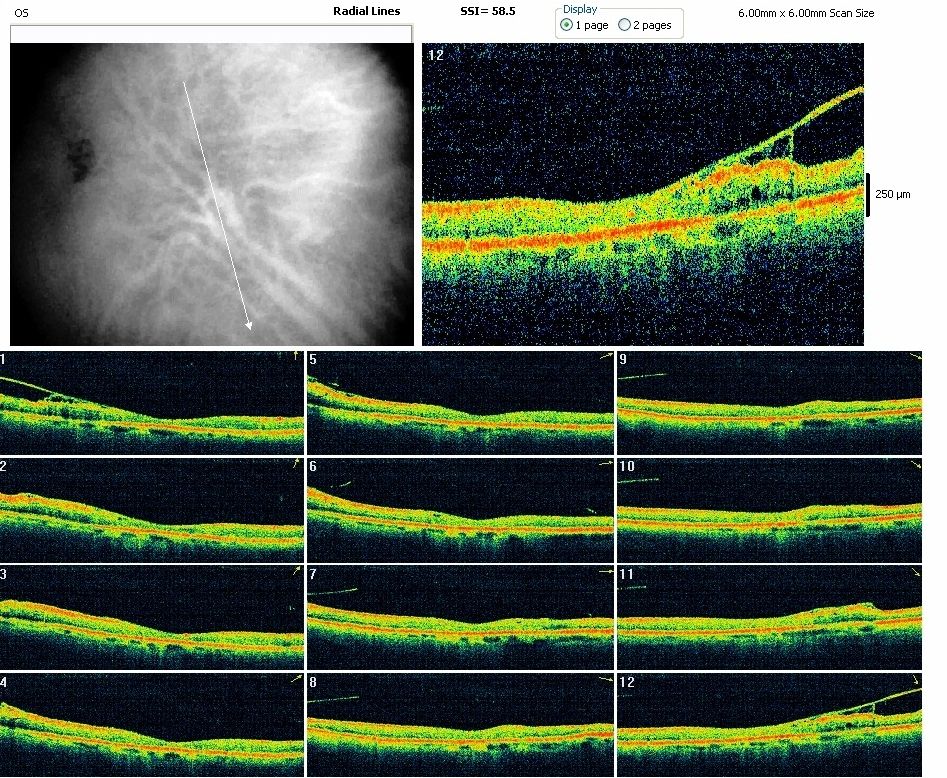This screenshot has width=947, height=778.
Task: Open radial scan thumbnail number 7
Action: click(461, 617)
